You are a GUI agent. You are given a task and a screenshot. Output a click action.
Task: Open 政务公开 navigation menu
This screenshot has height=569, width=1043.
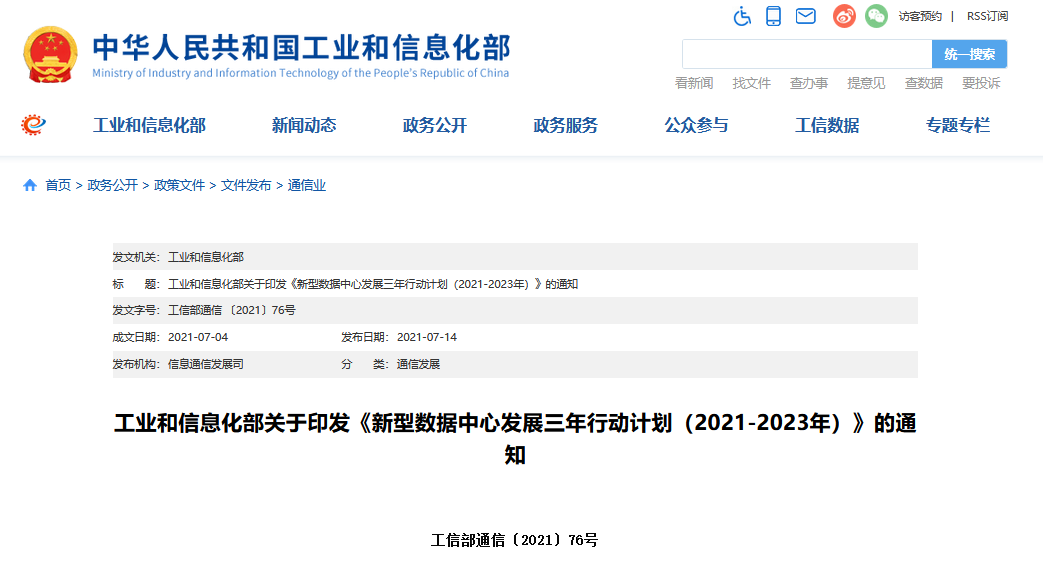point(435,125)
